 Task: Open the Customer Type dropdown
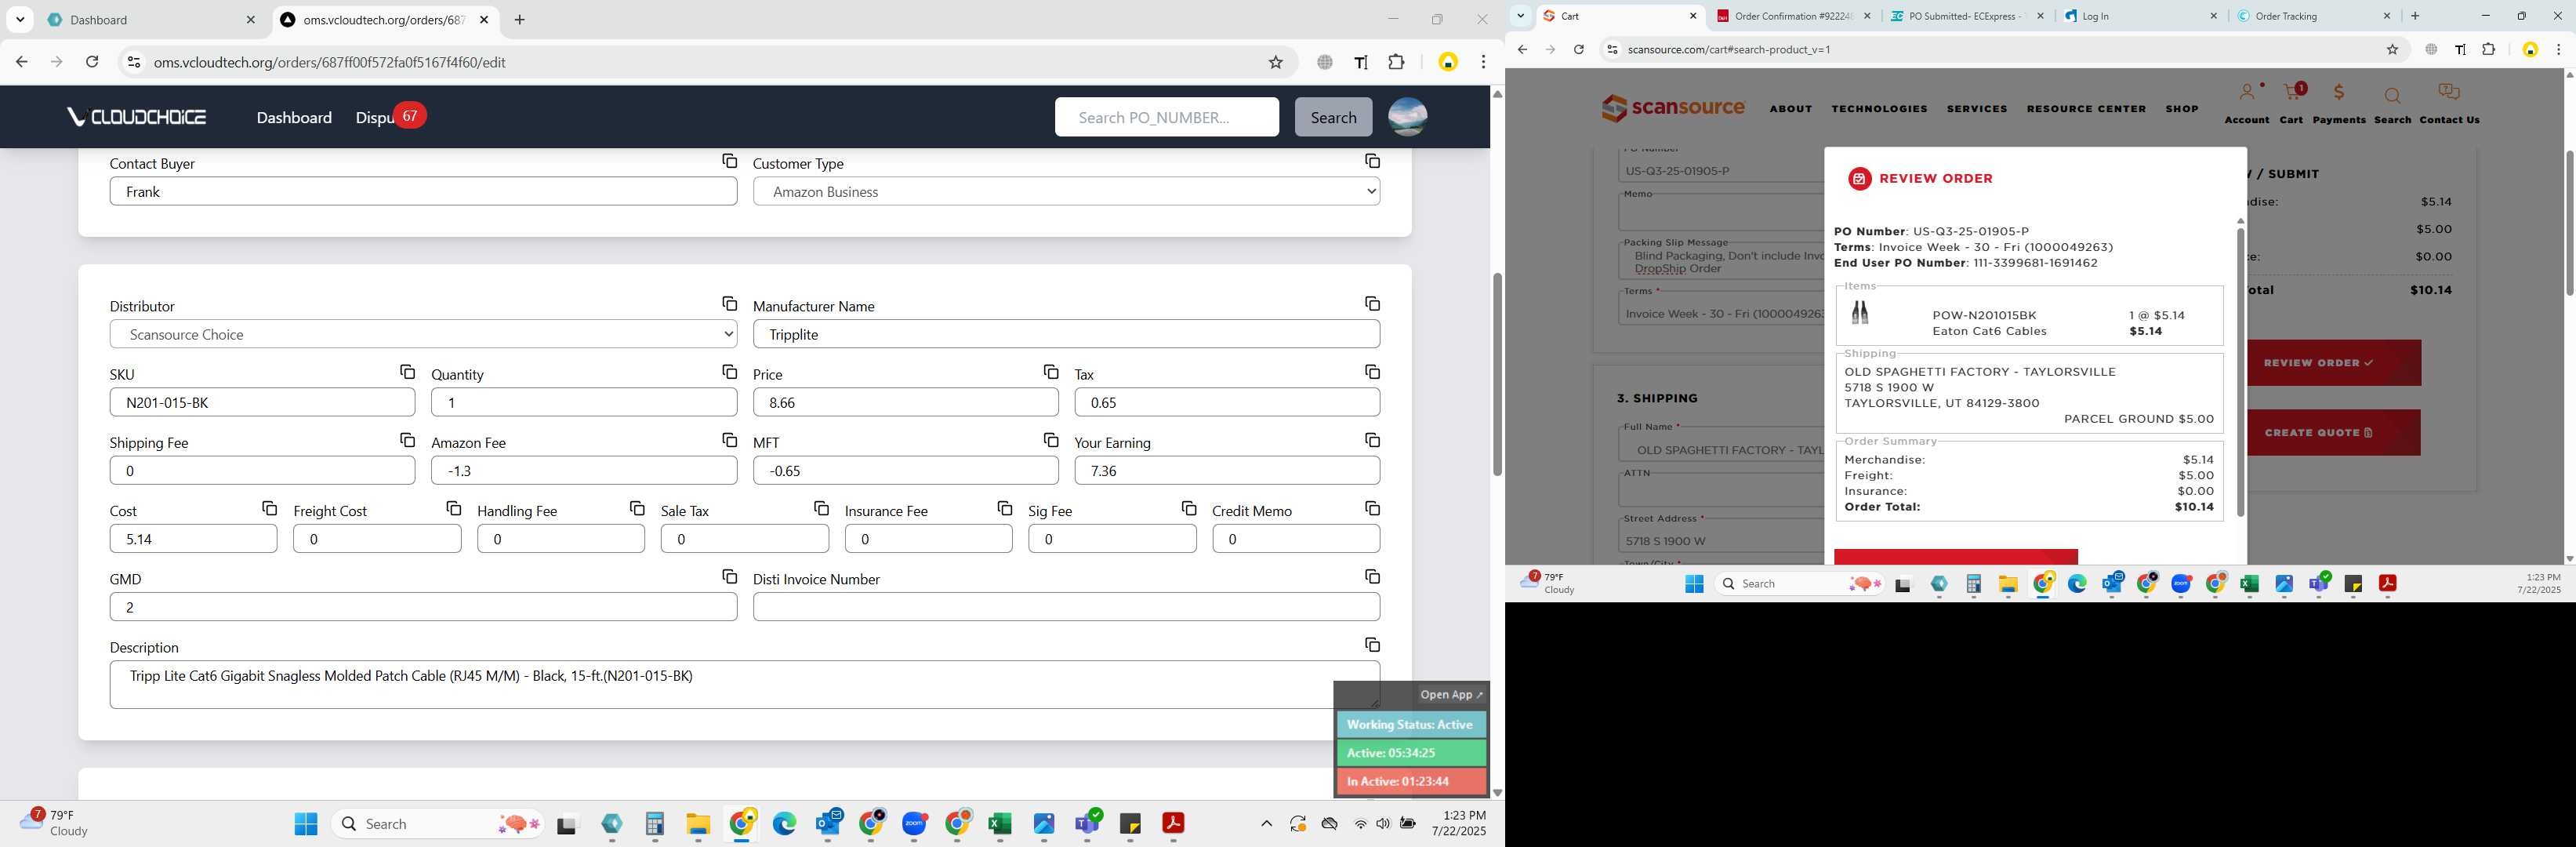coord(1066,192)
